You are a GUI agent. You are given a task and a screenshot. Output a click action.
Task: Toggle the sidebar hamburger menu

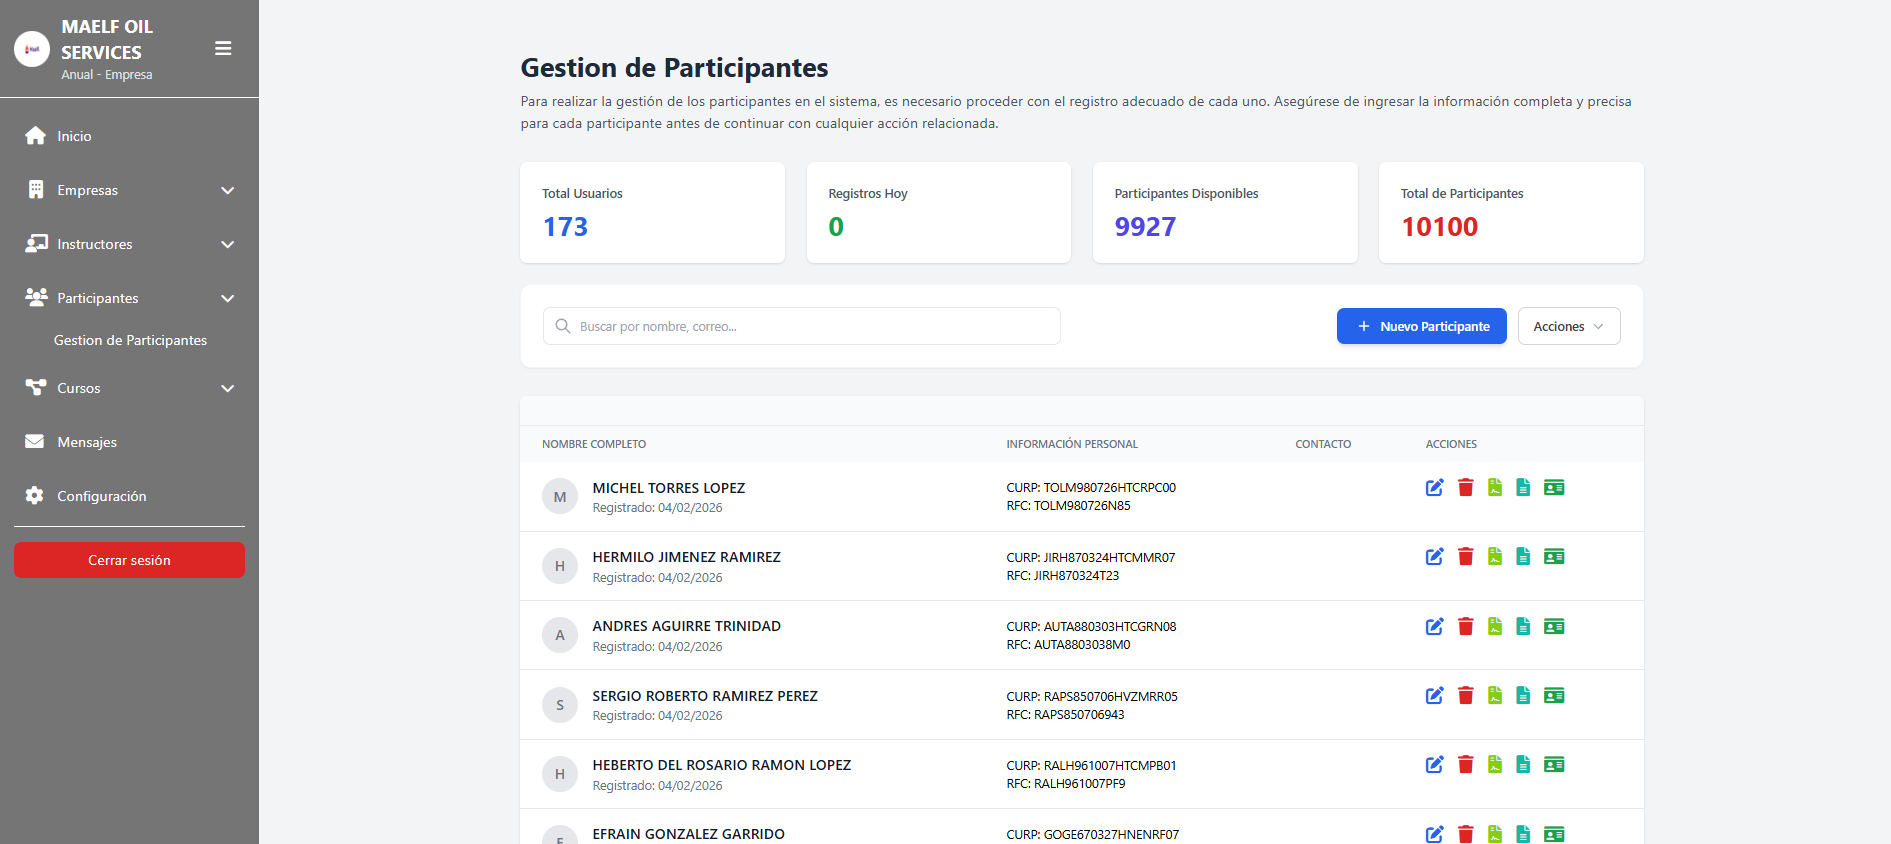click(x=223, y=49)
